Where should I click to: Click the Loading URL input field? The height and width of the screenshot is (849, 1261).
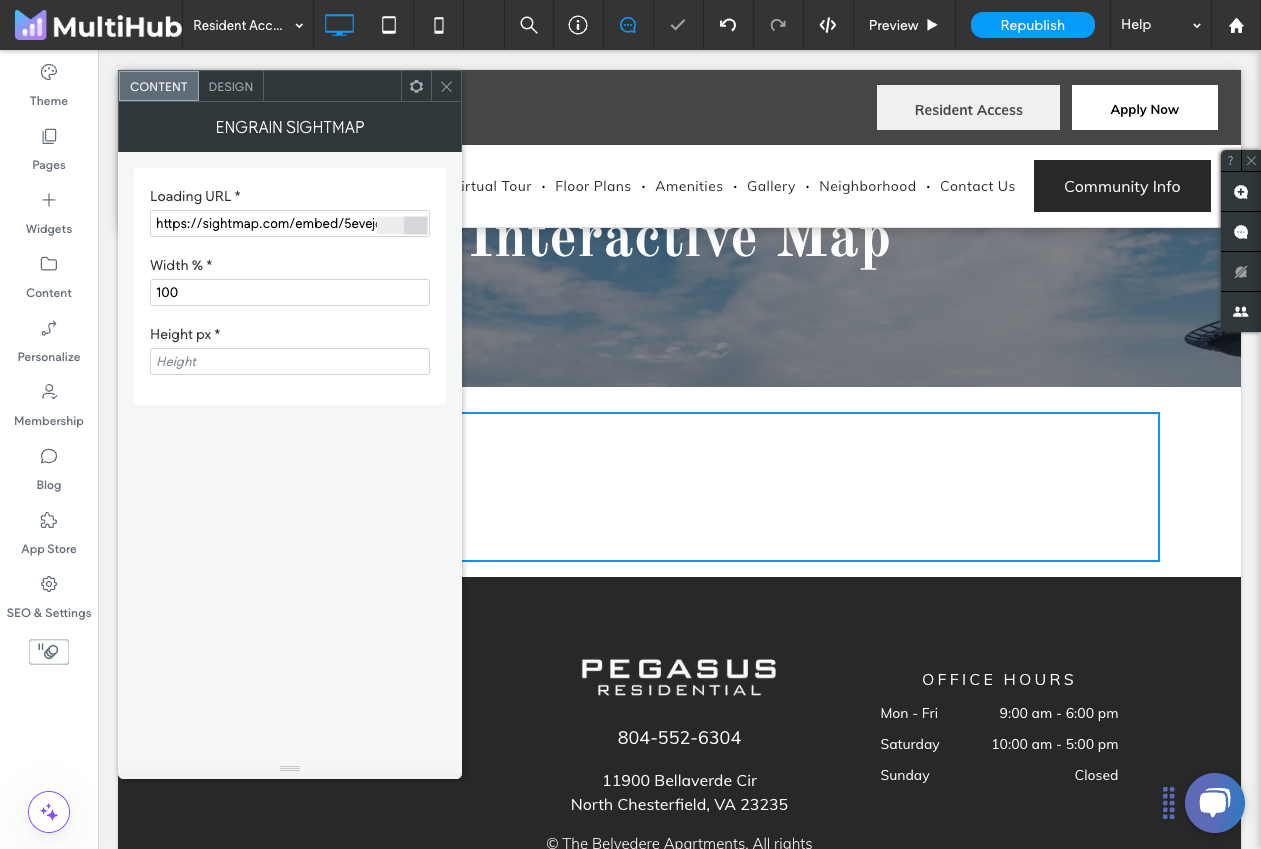click(x=290, y=224)
